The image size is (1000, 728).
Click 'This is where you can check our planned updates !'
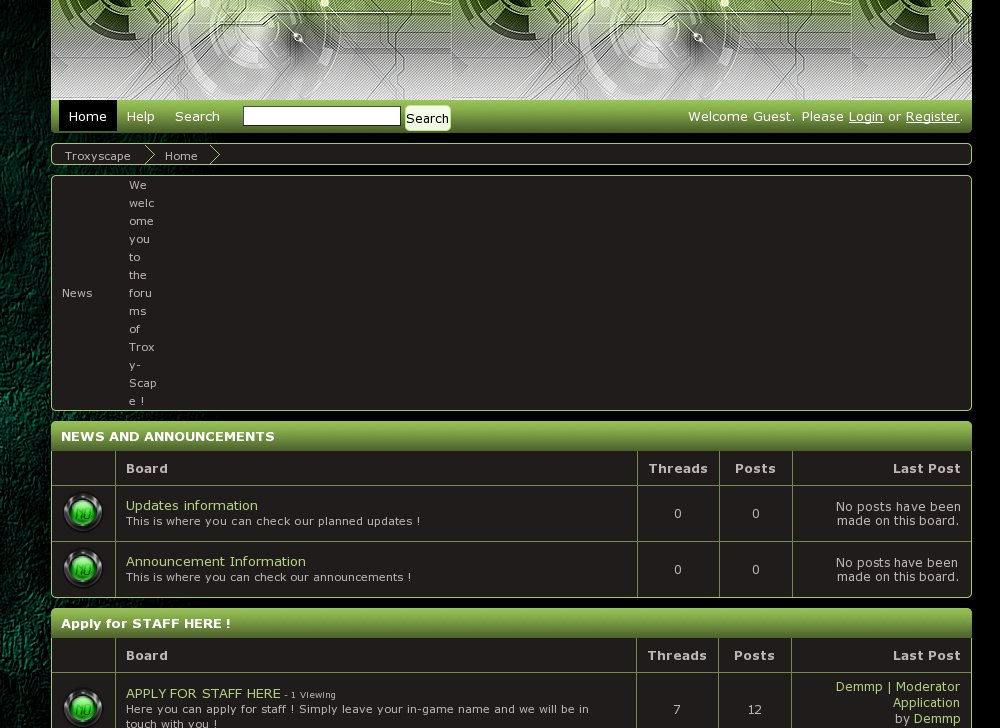tap(273, 521)
